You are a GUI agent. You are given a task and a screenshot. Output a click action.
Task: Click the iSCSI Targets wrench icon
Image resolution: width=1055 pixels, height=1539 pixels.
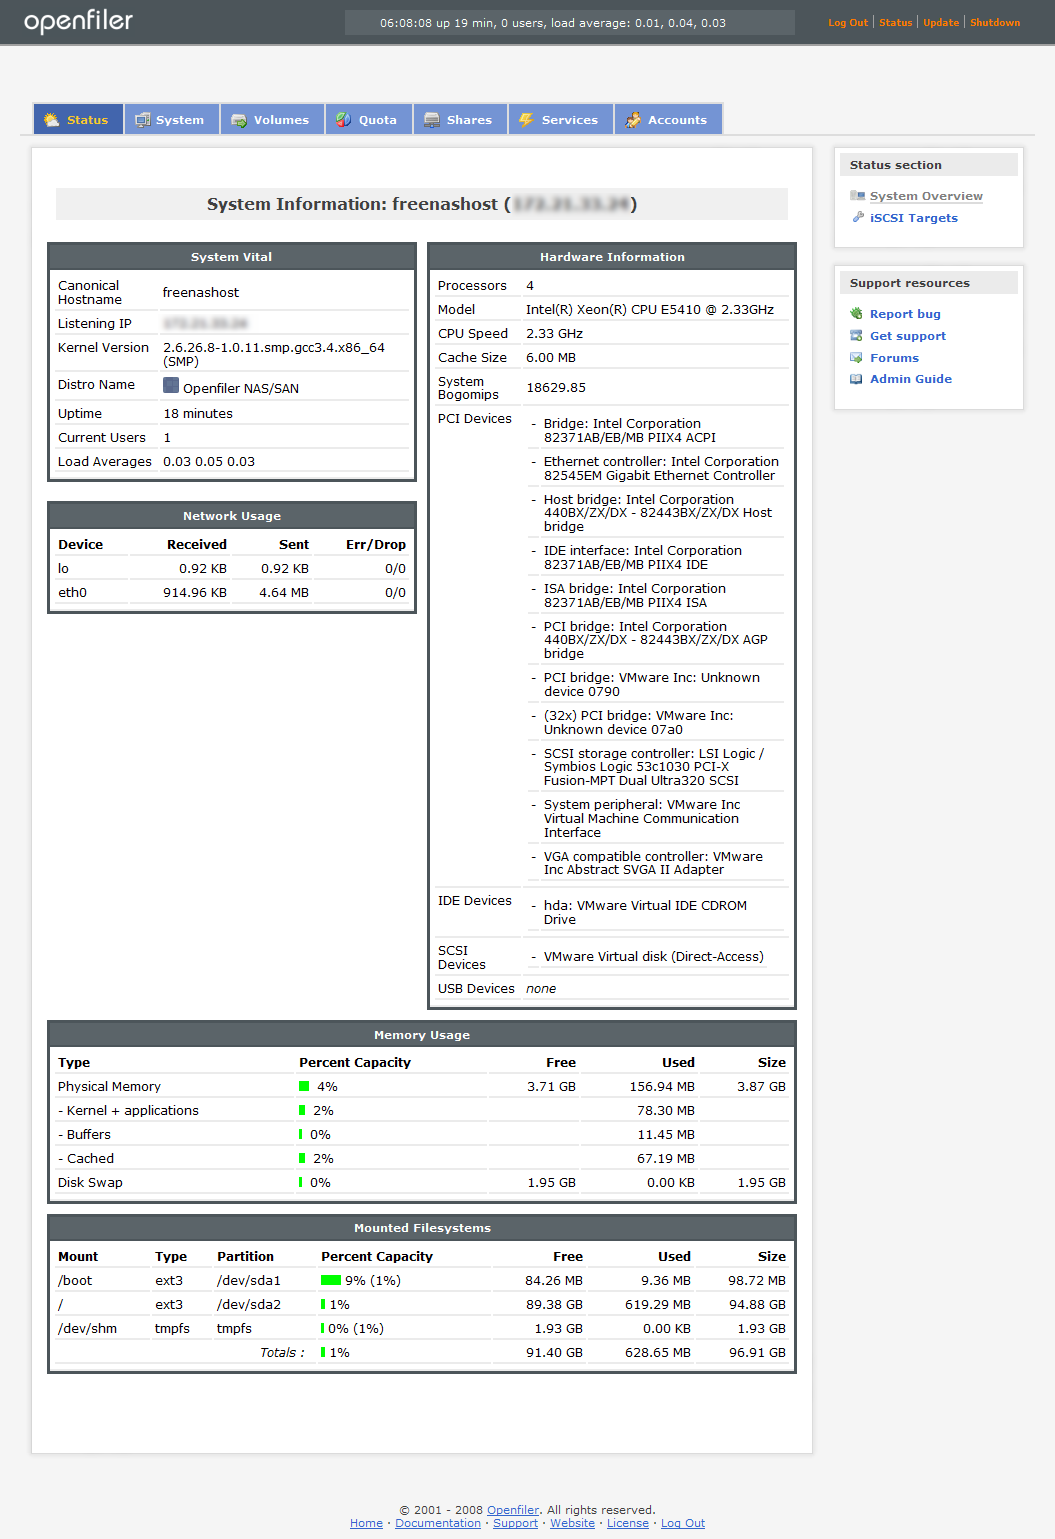[857, 217]
